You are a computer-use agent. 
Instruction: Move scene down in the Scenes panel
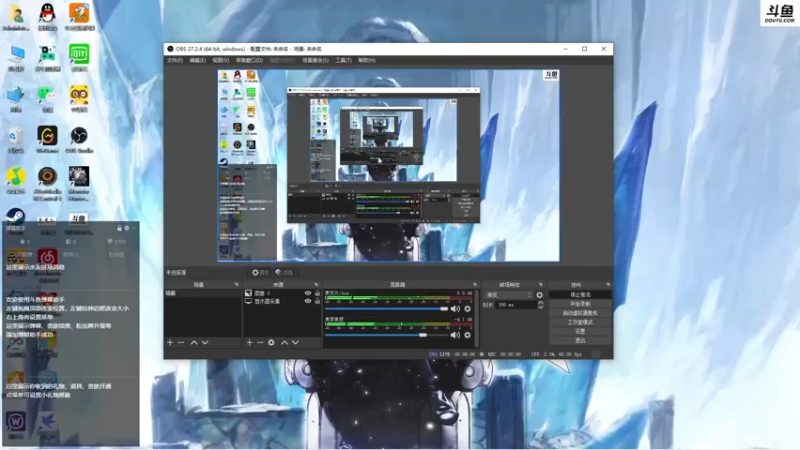(x=205, y=342)
